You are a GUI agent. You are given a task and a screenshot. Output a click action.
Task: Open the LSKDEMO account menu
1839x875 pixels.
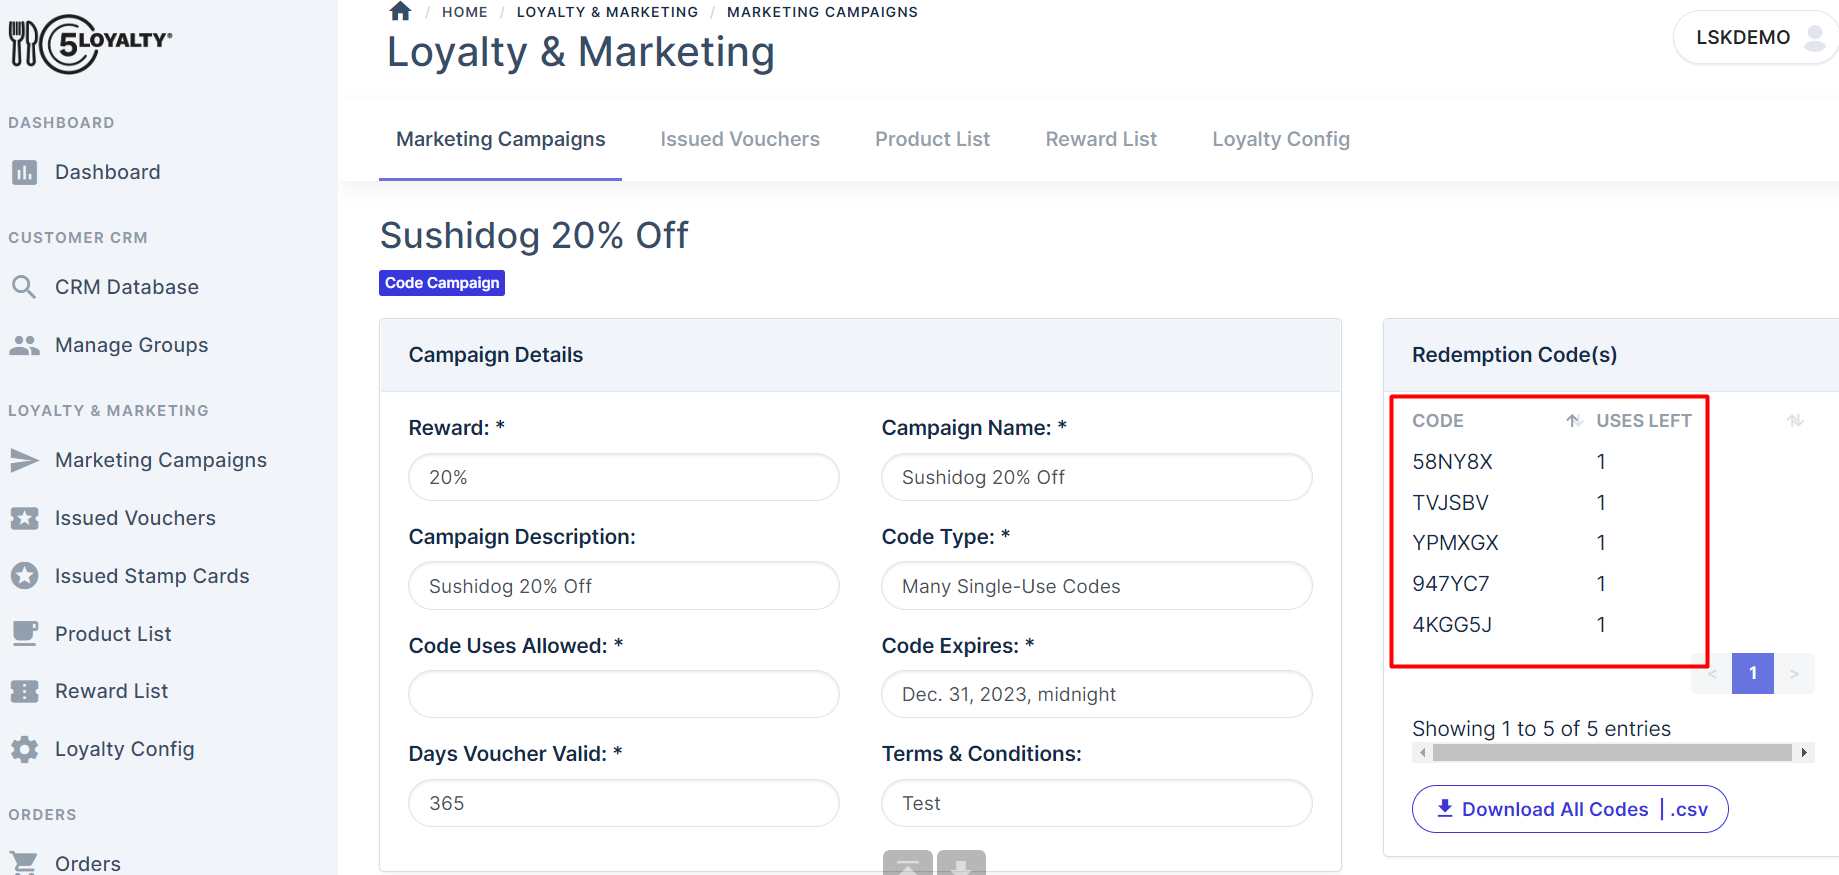(x=1755, y=37)
